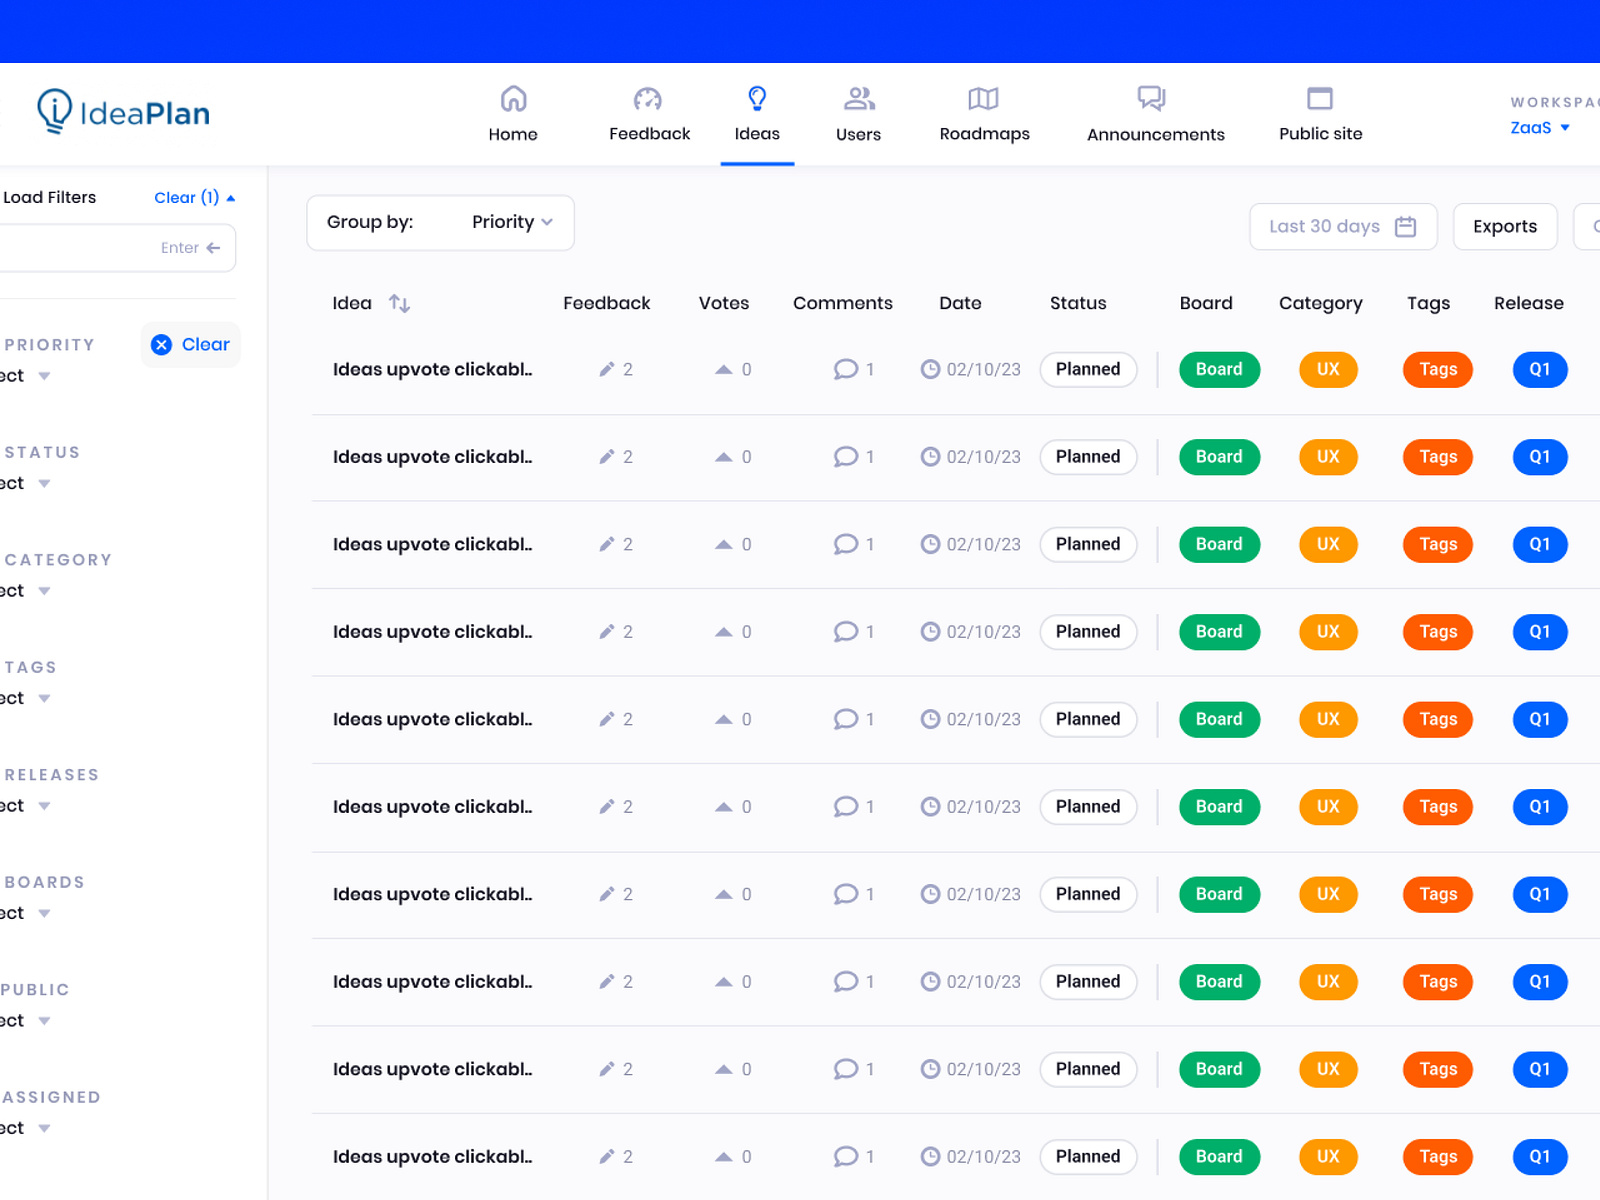Viewport: 1600px width, 1200px height.
Task: Expand the ZaaS workspace dropdown
Action: (1539, 128)
